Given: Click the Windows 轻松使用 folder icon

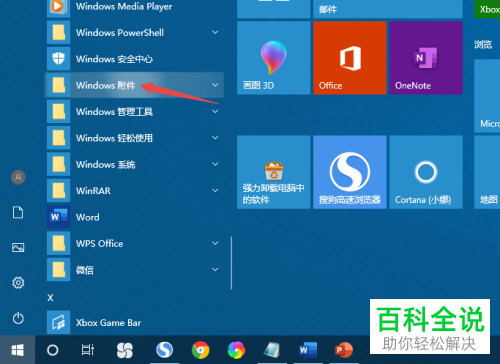Looking at the screenshot, I should tap(58, 138).
